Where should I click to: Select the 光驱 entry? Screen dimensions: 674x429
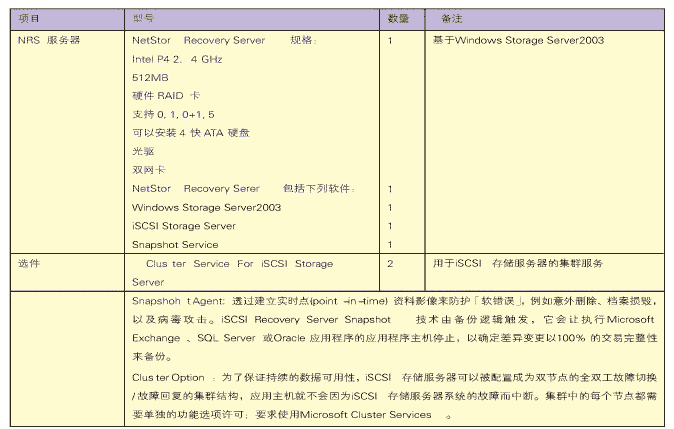tap(143, 151)
